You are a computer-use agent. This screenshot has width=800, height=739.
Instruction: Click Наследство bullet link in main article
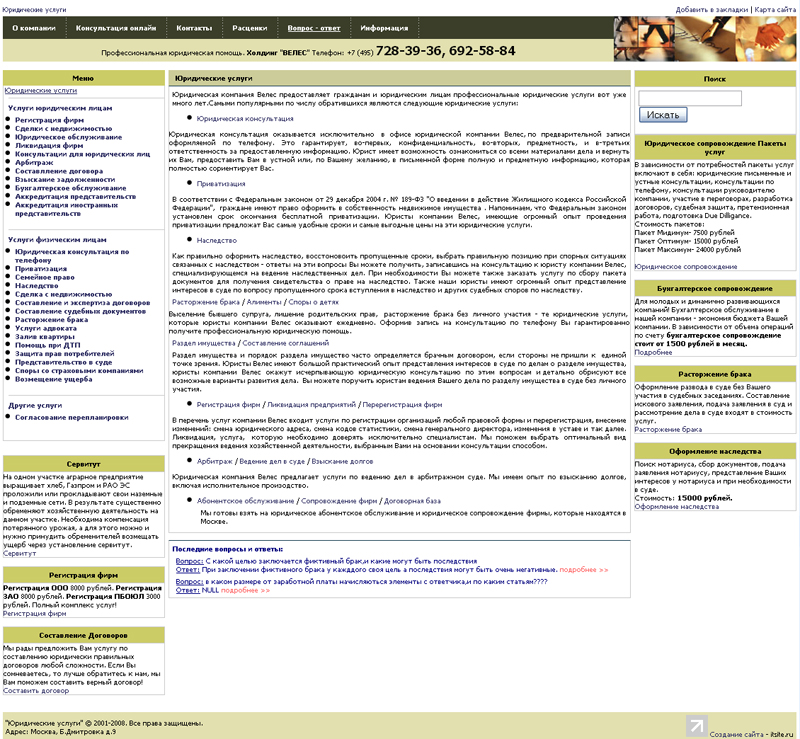pos(217,240)
